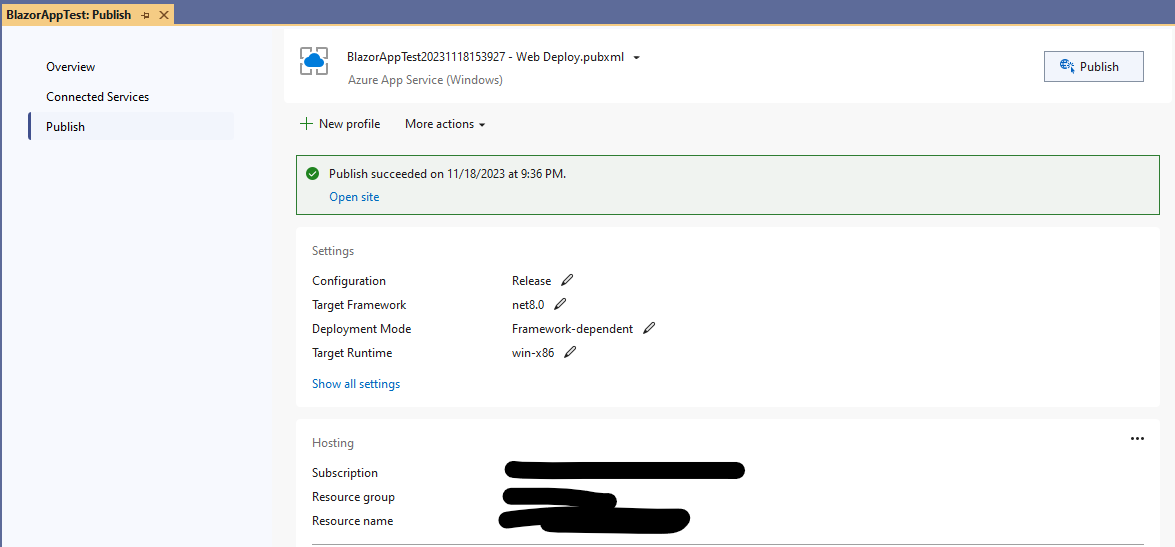The image size is (1175, 547).
Task: Pin the BlazorAppTest: Publish tab
Action: click(x=145, y=15)
